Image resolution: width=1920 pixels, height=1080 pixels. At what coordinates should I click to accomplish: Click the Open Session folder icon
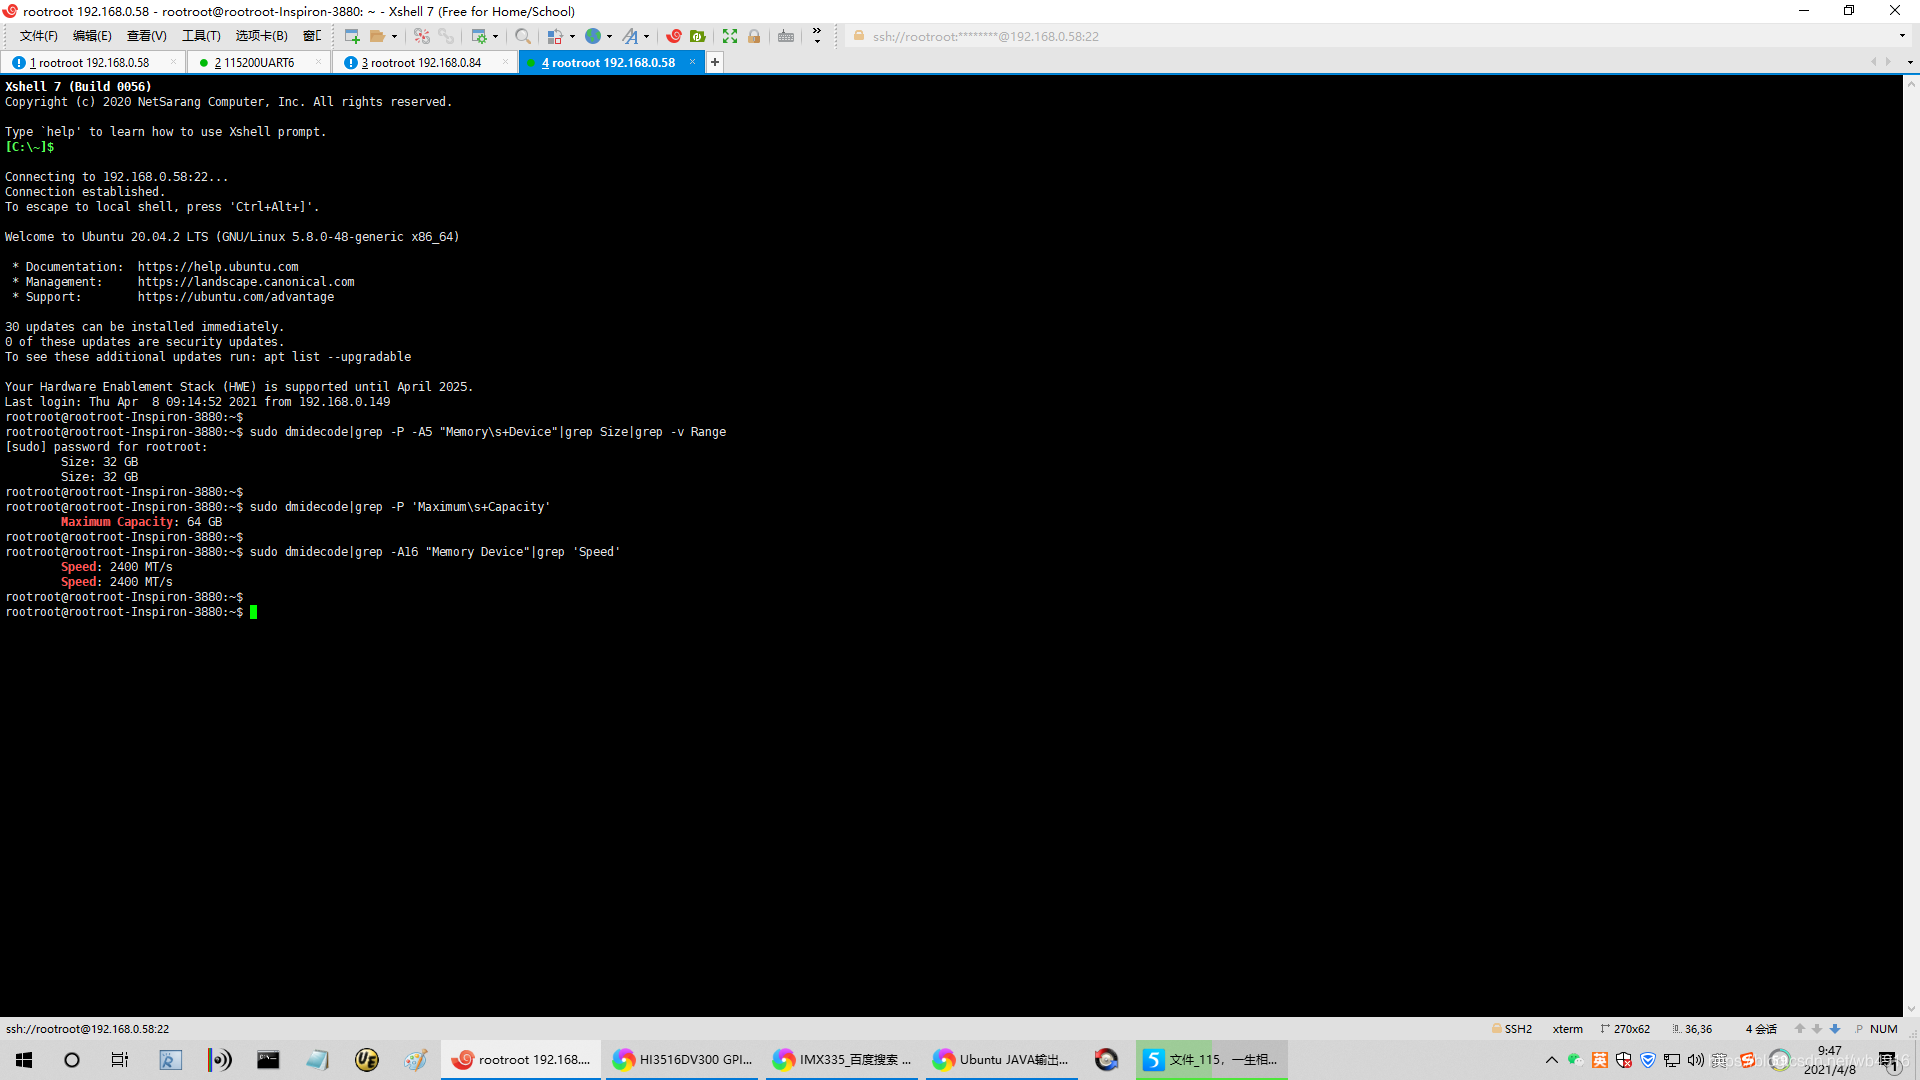pos(377,36)
